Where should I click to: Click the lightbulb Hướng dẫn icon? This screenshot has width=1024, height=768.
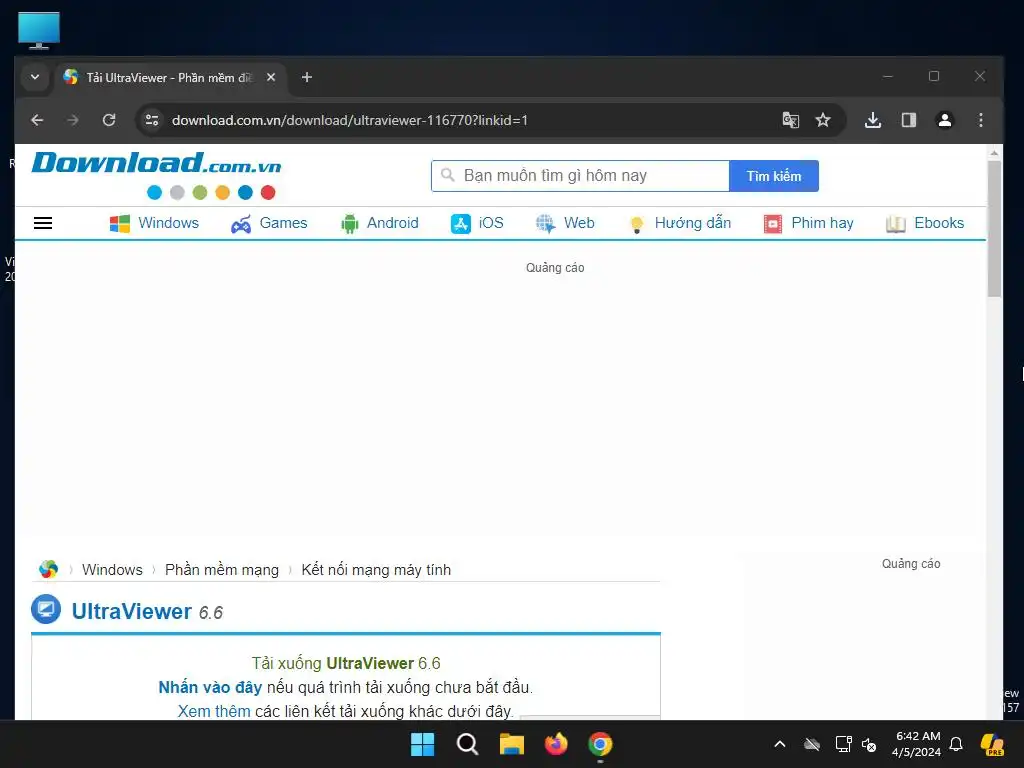point(636,224)
